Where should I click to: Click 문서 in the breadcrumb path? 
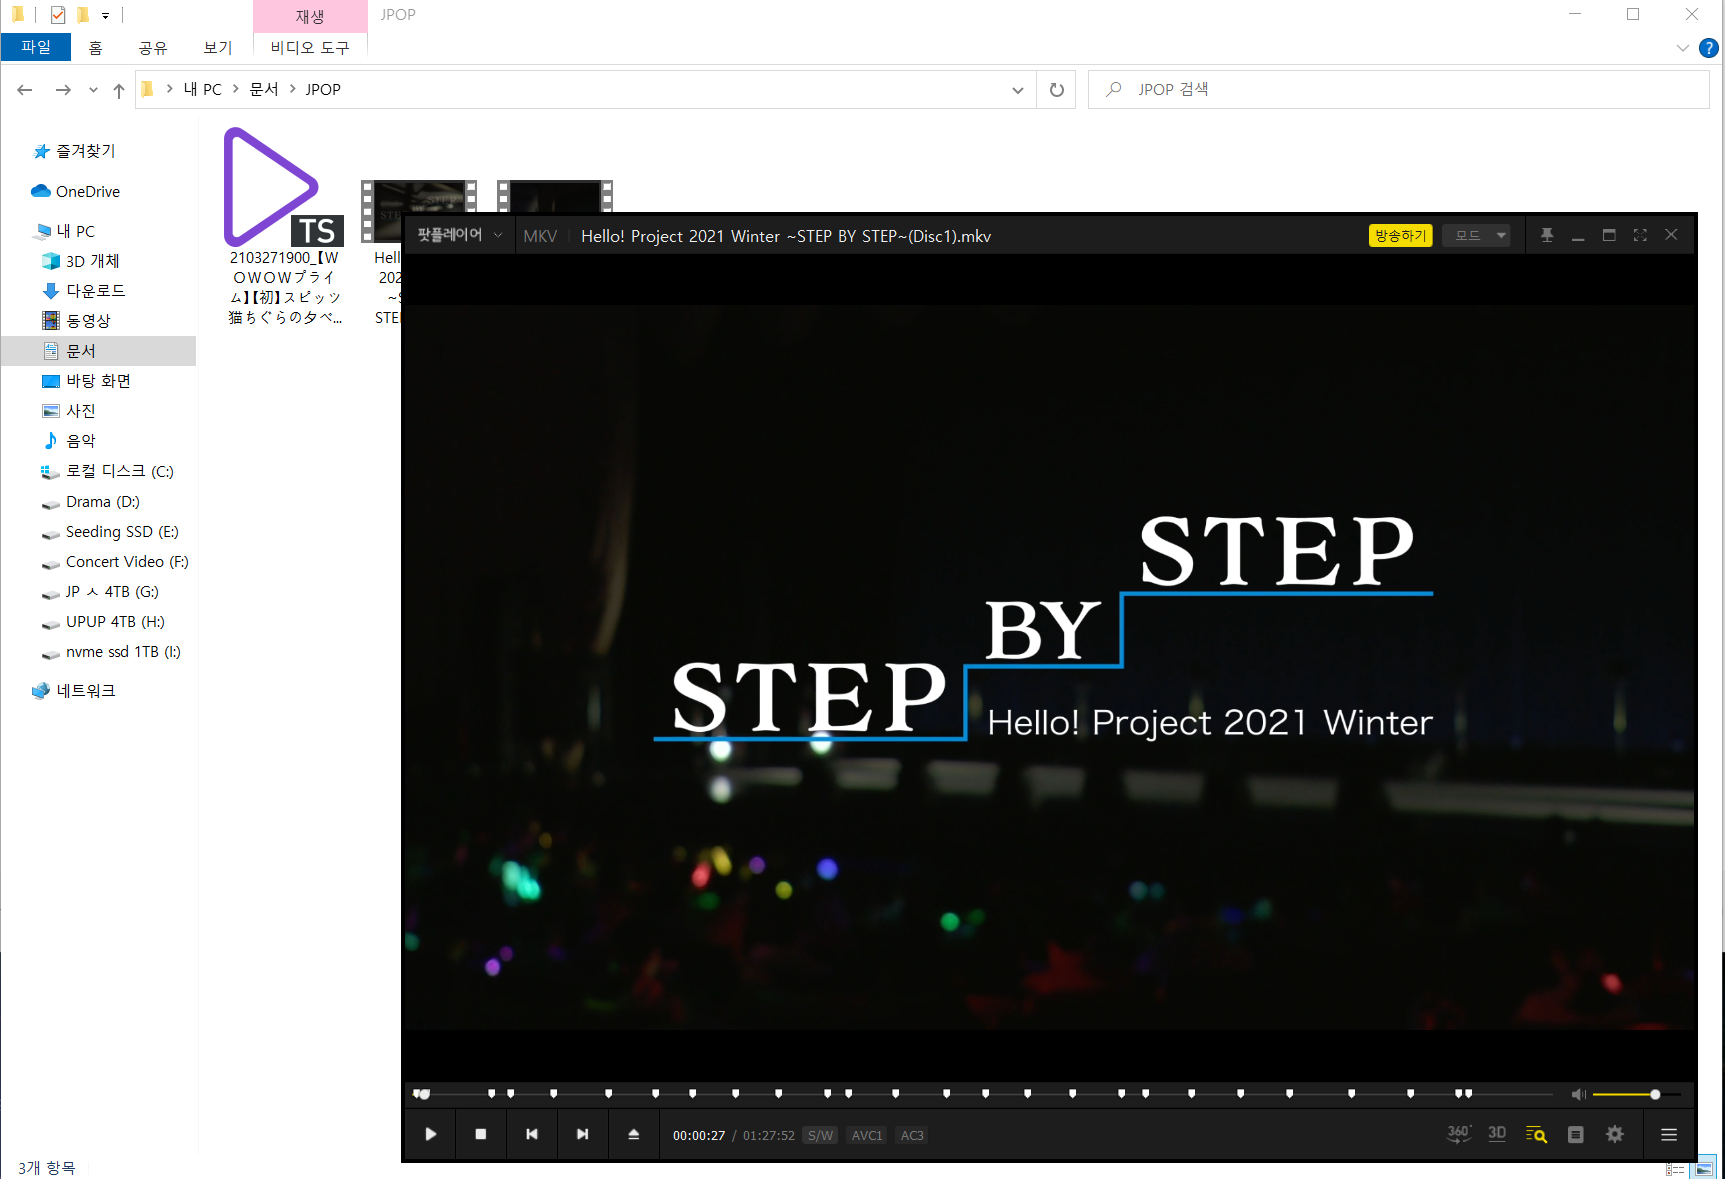pyautogui.click(x=264, y=89)
